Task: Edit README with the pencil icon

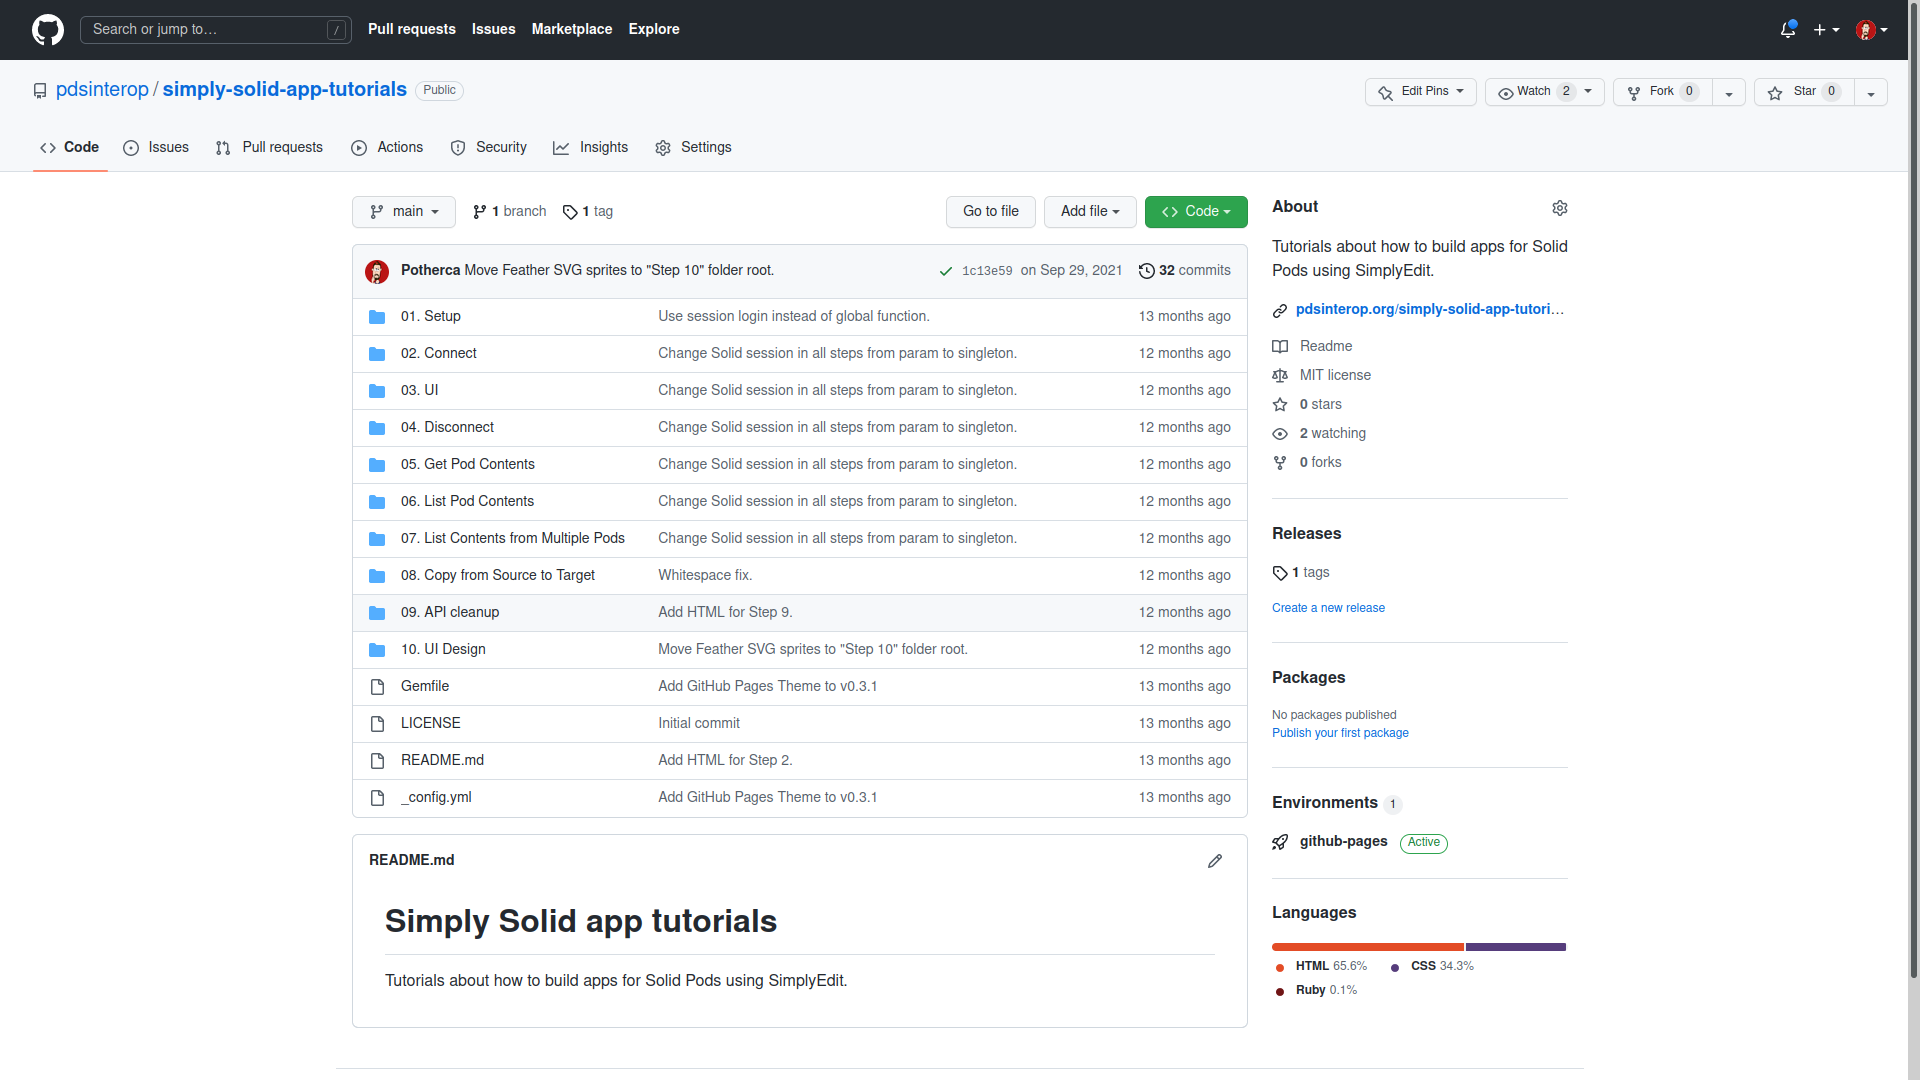Action: [1214, 861]
